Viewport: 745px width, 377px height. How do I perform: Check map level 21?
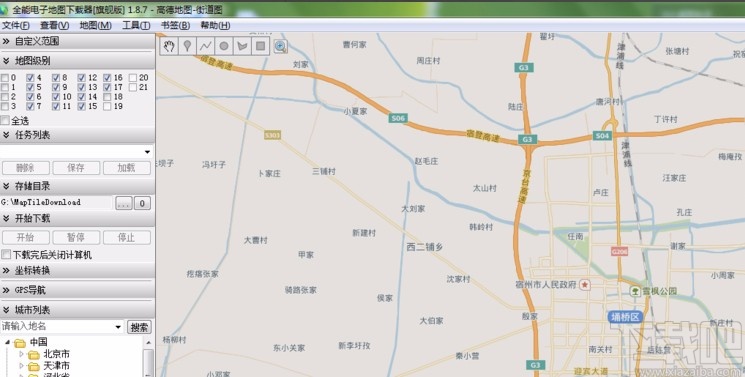[x=133, y=87]
